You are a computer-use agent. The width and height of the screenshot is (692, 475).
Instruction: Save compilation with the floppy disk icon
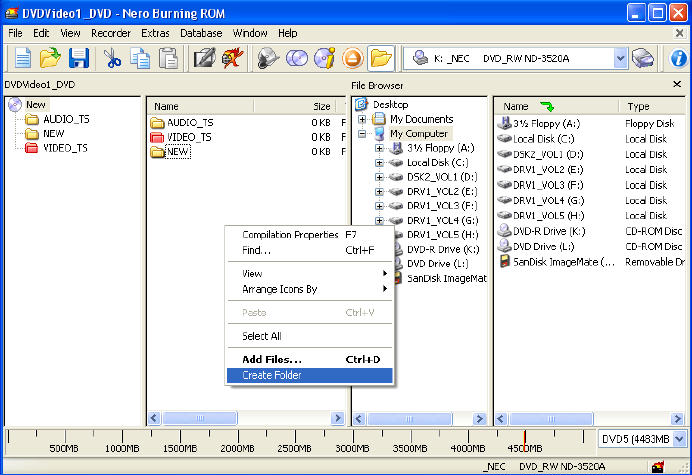pyautogui.click(x=79, y=58)
